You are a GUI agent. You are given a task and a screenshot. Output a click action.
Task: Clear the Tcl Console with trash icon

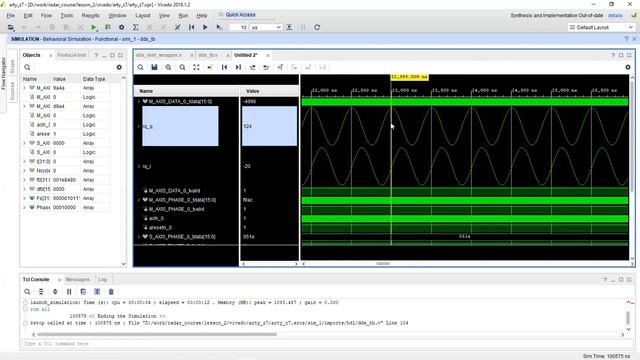coord(111,292)
